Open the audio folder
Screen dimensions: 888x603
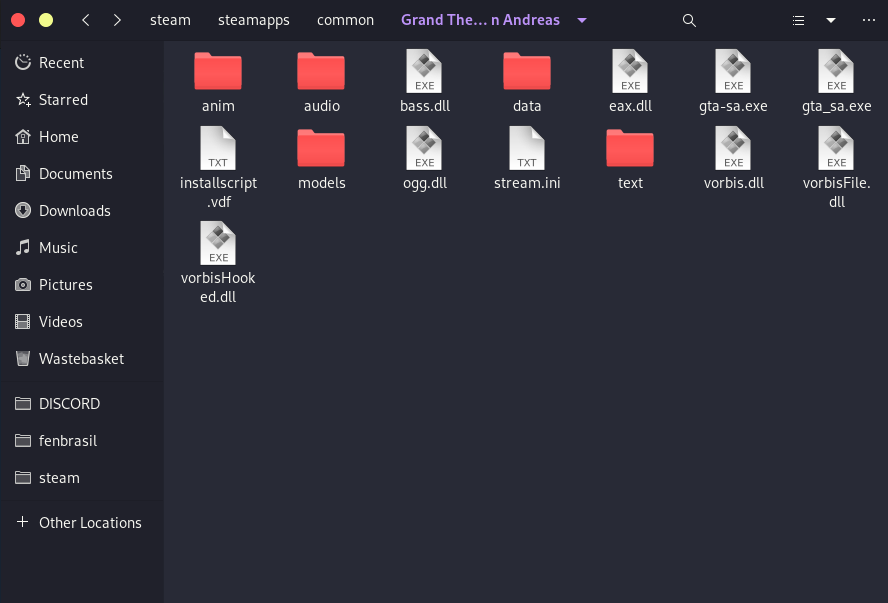(x=321, y=71)
